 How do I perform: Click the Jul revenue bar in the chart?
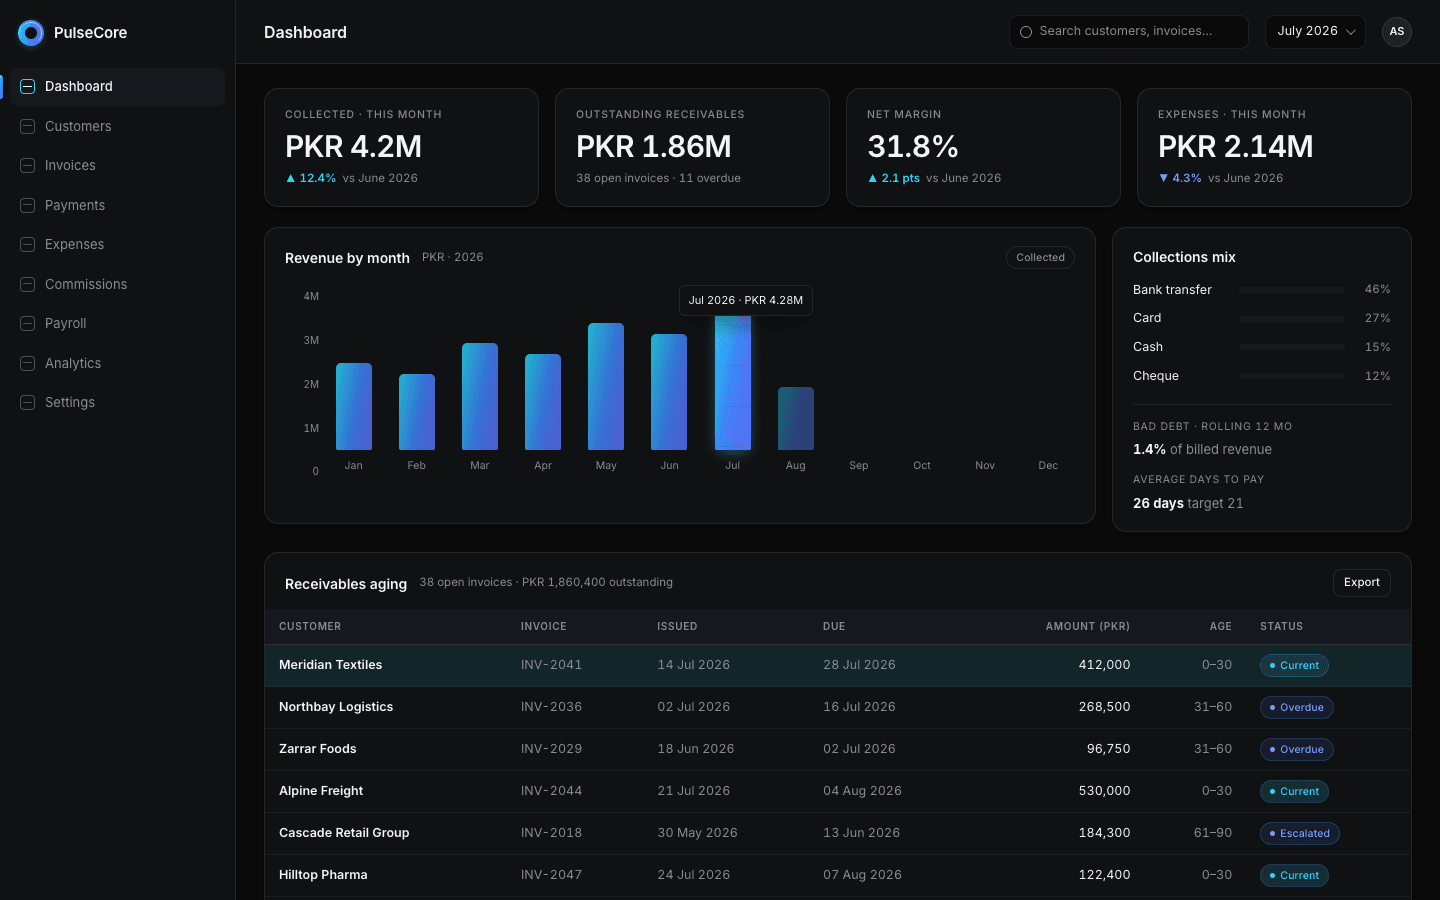733,383
